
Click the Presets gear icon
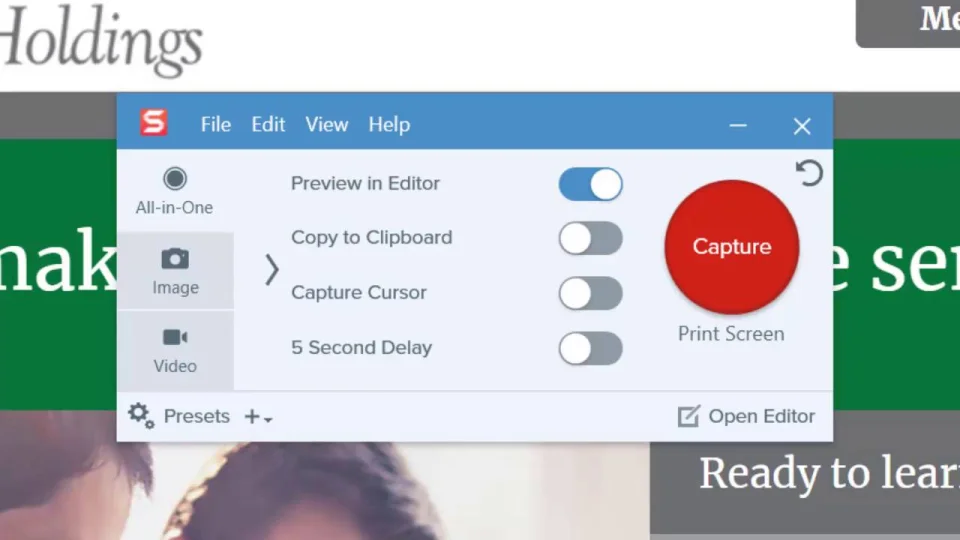click(141, 416)
